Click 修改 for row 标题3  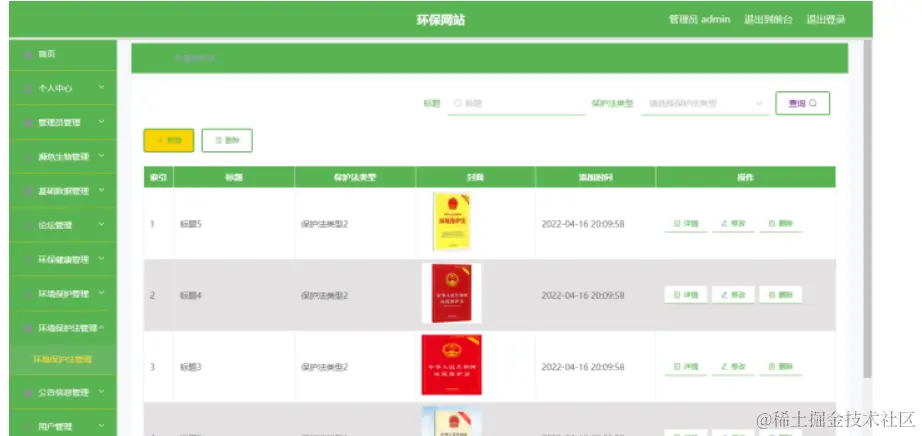pyautogui.click(x=733, y=367)
